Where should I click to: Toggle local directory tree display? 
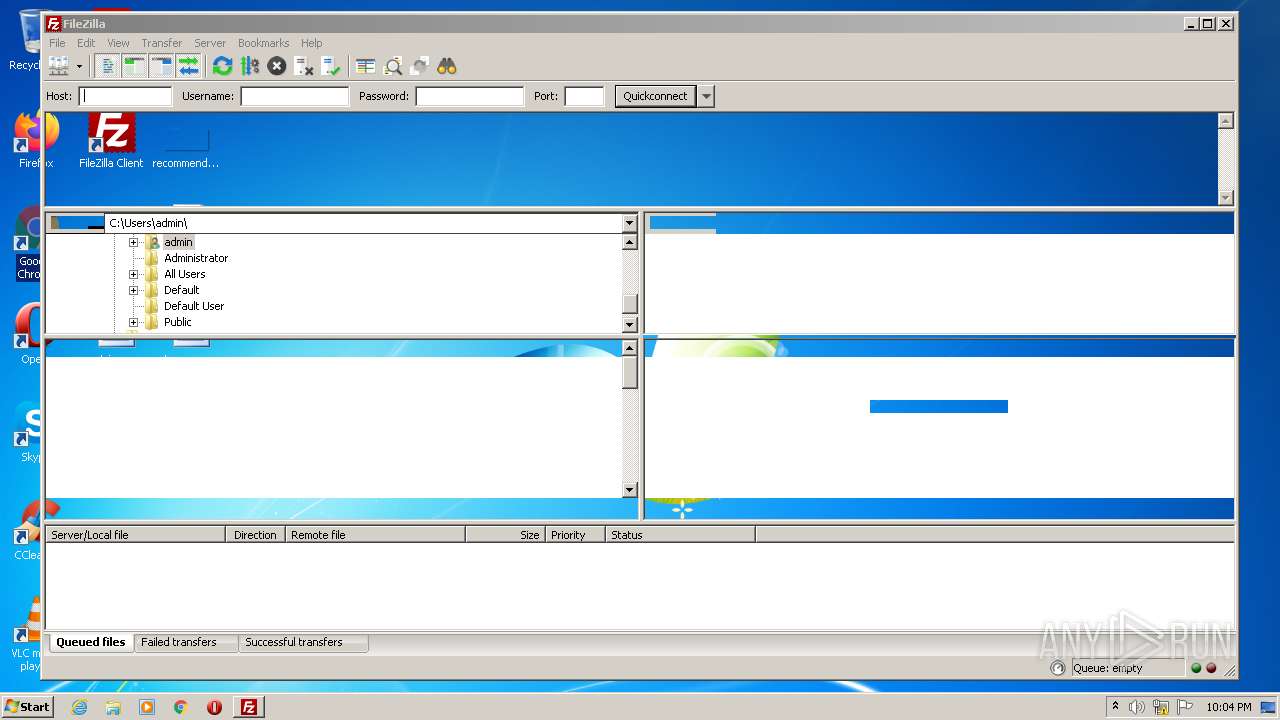tap(134, 66)
